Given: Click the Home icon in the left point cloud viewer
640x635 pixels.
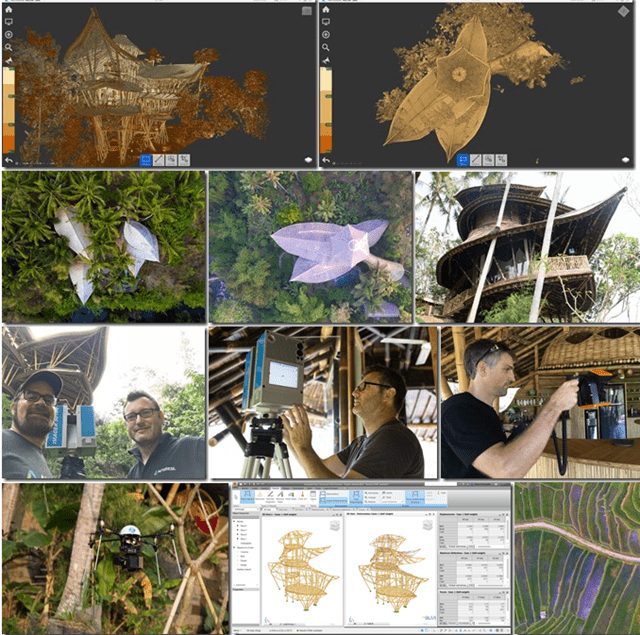Looking at the screenshot, I should (8, 7).
